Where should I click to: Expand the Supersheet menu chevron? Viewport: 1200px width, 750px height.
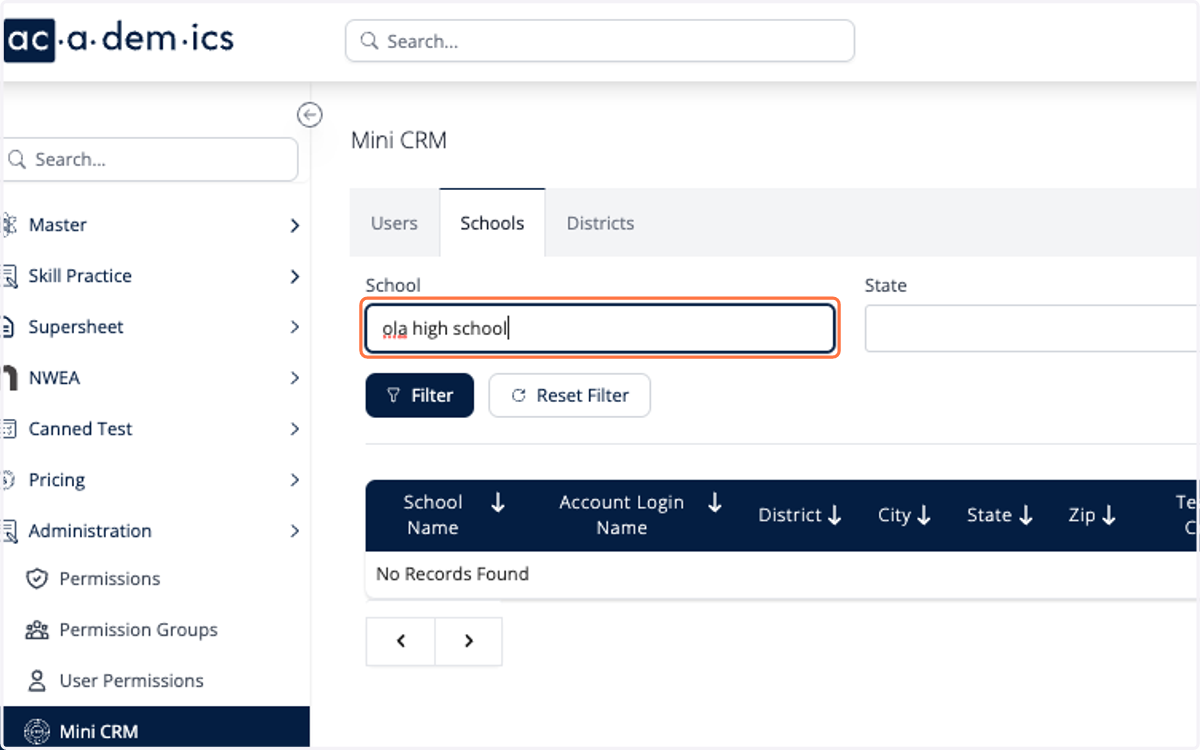click(x=294, y=327)
